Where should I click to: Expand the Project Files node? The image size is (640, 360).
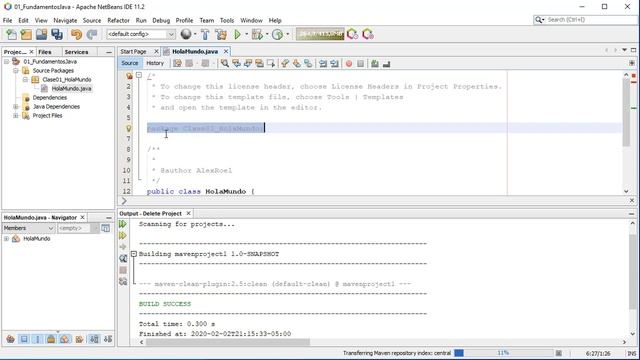pos(16,116)
